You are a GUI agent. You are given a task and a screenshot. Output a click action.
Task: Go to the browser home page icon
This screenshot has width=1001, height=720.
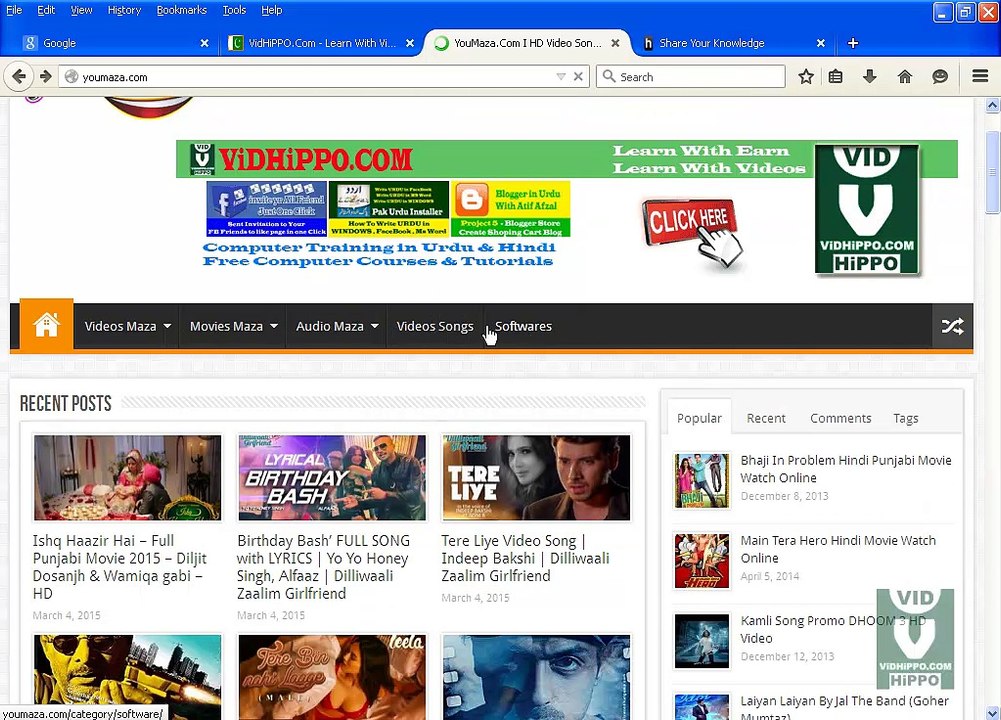coord(905,77)
